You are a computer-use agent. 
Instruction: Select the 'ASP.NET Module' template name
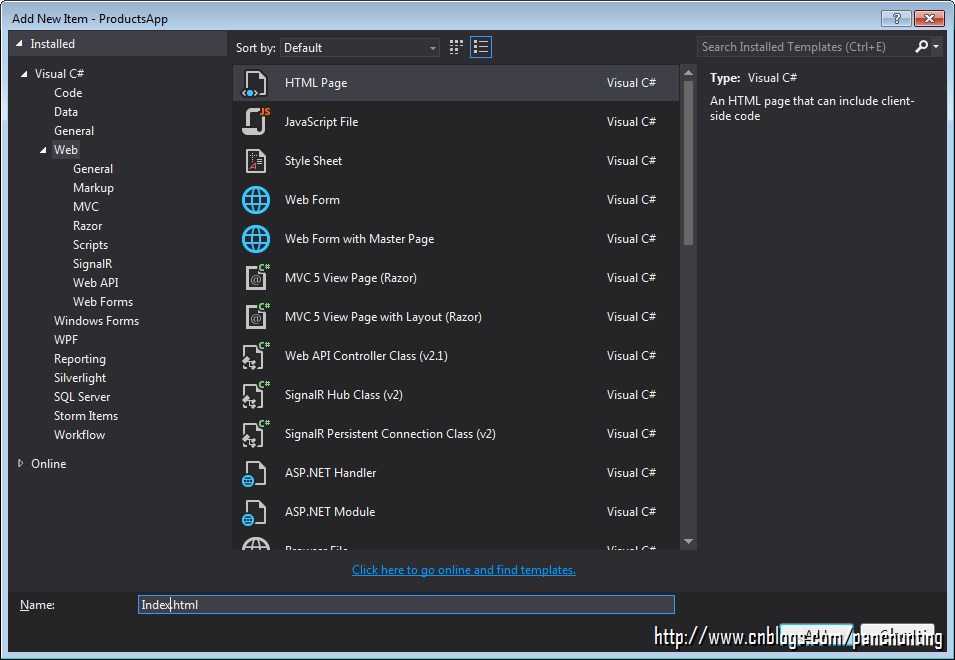(329, 511)
